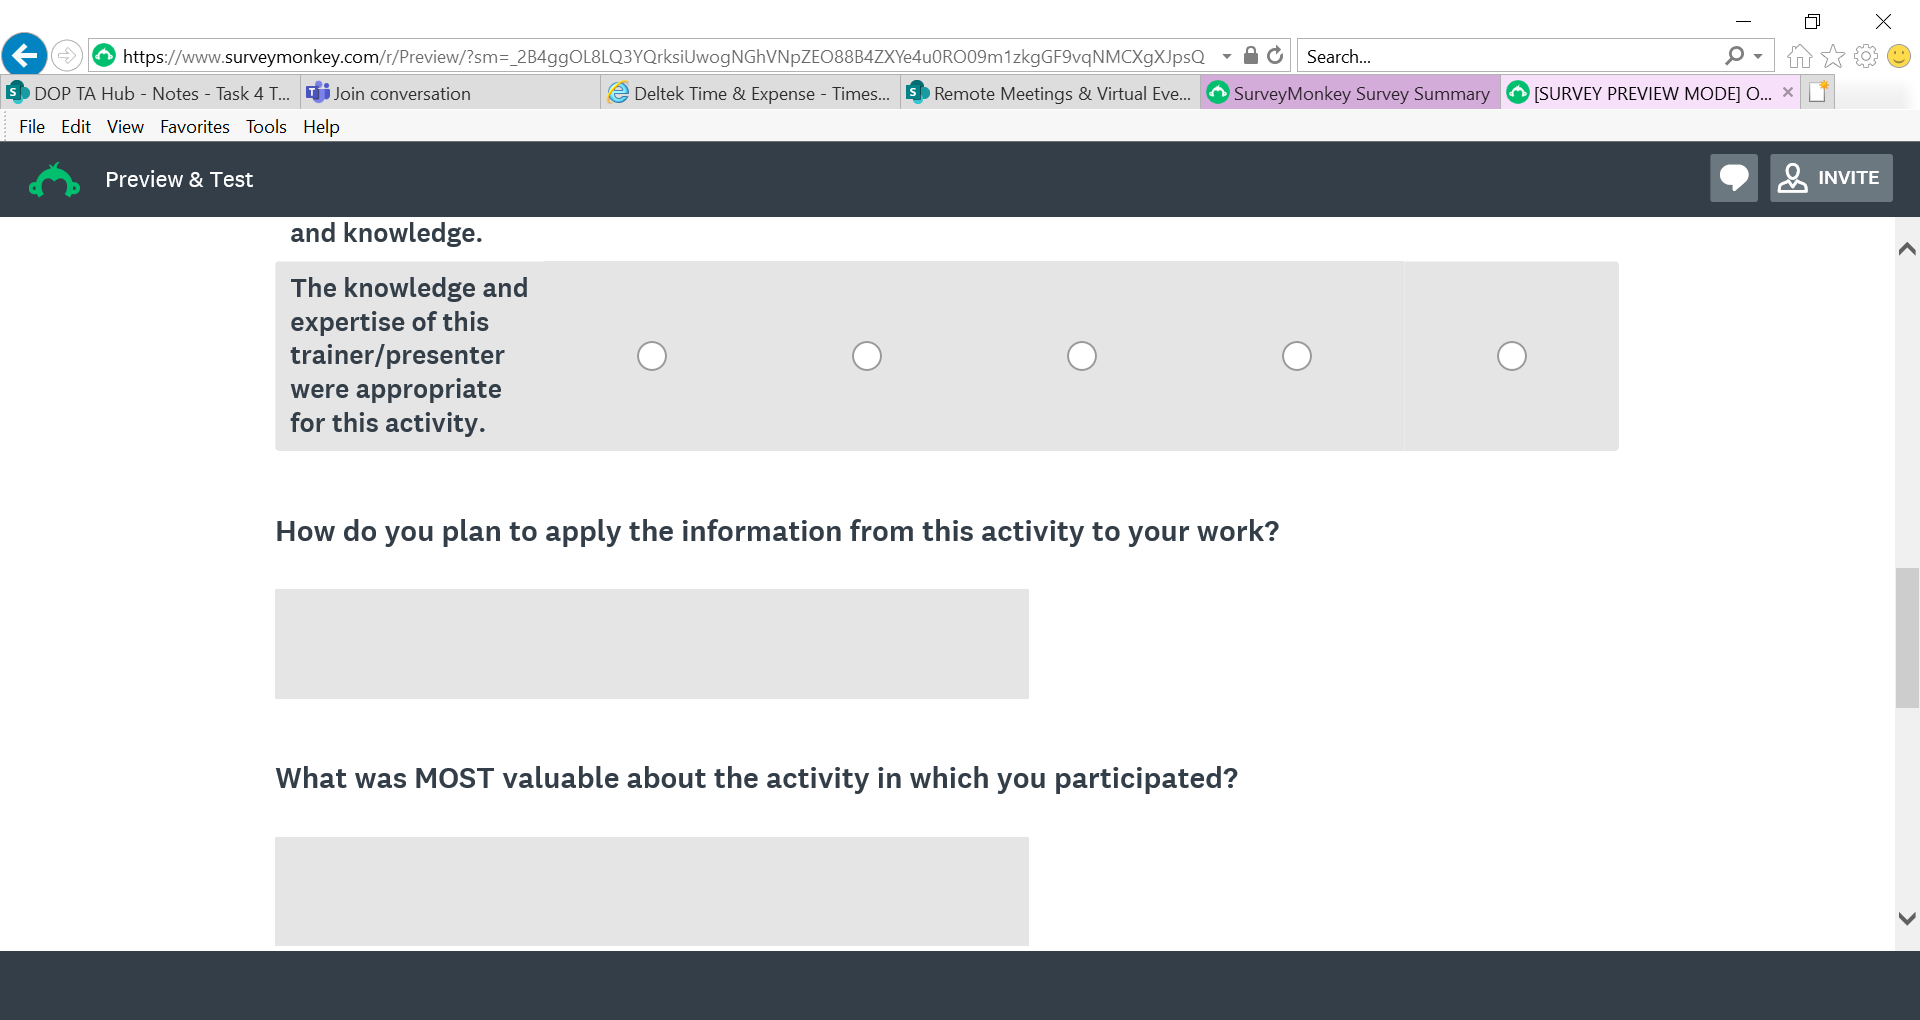Select the first radio button for trainer expertise
The width and height of the screenshot is (1920, 1020).
click(652, 356)
